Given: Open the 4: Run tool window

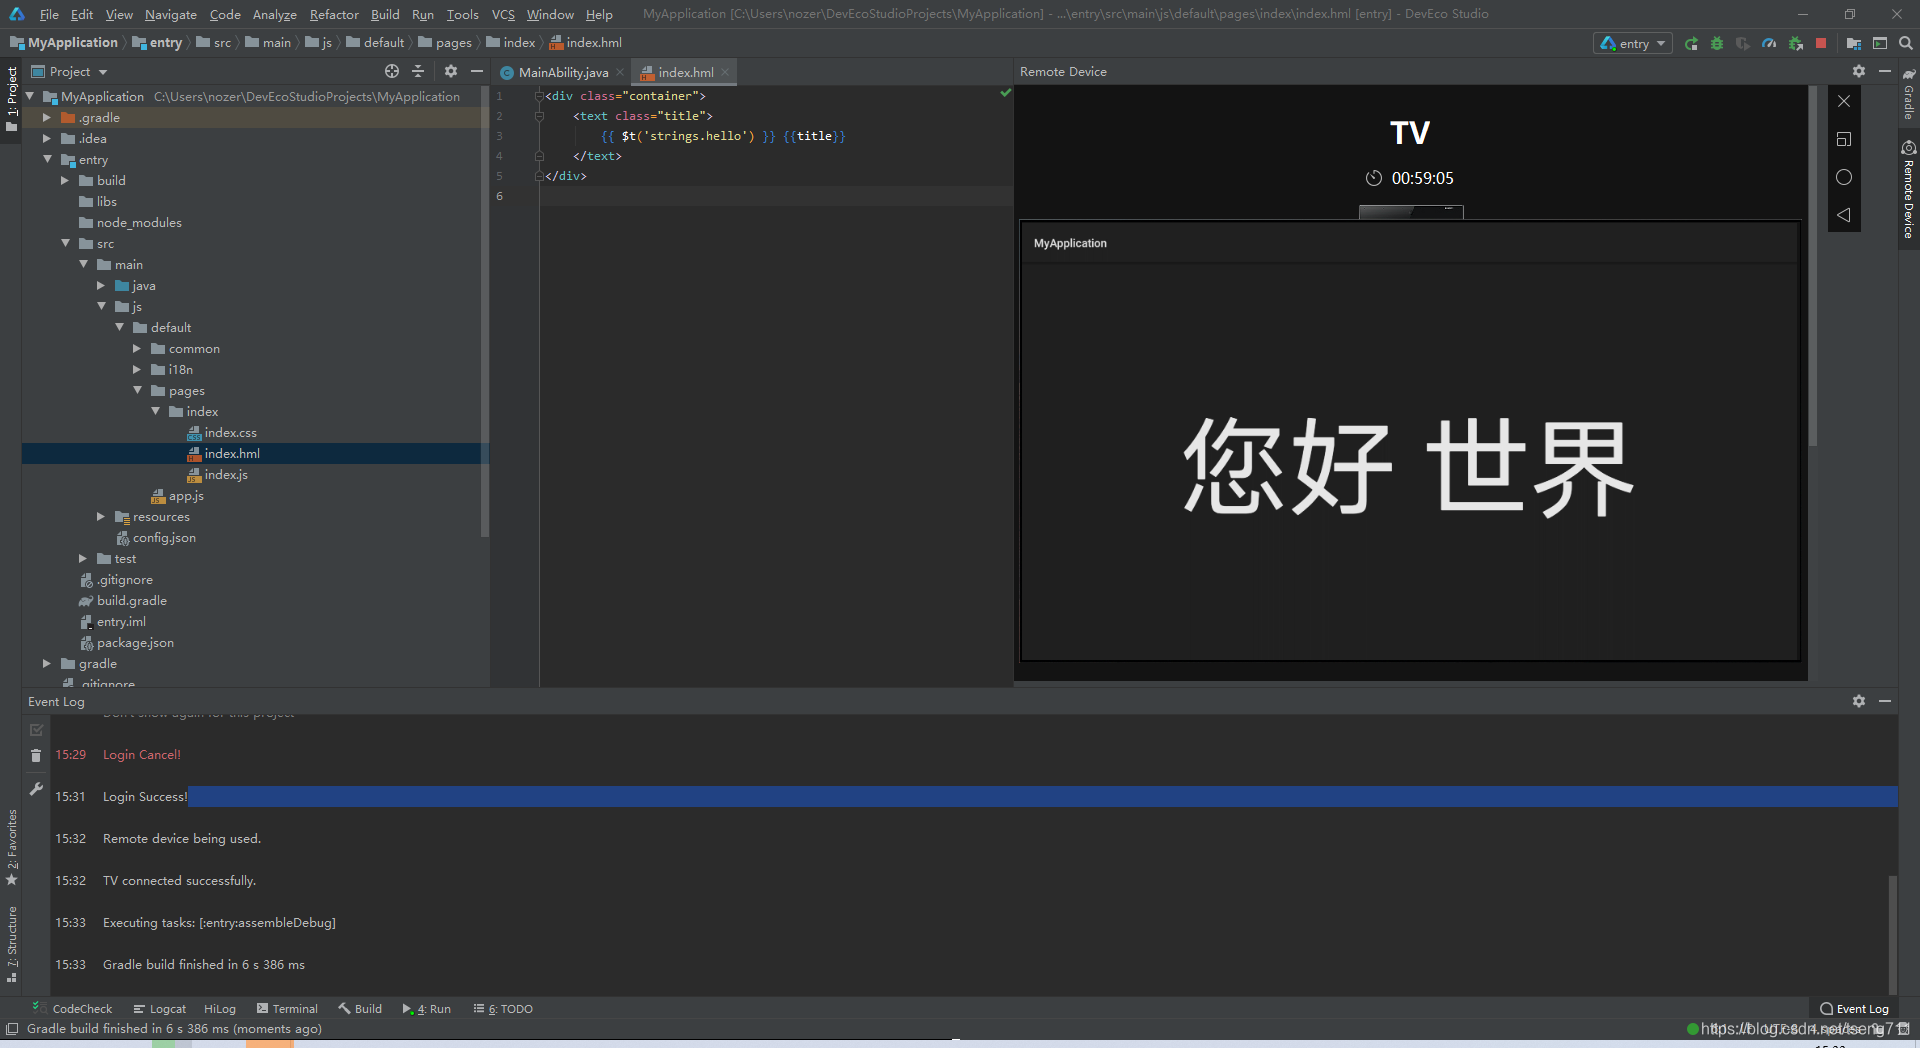Looking at the screenshot, I should pos(427,1009).
